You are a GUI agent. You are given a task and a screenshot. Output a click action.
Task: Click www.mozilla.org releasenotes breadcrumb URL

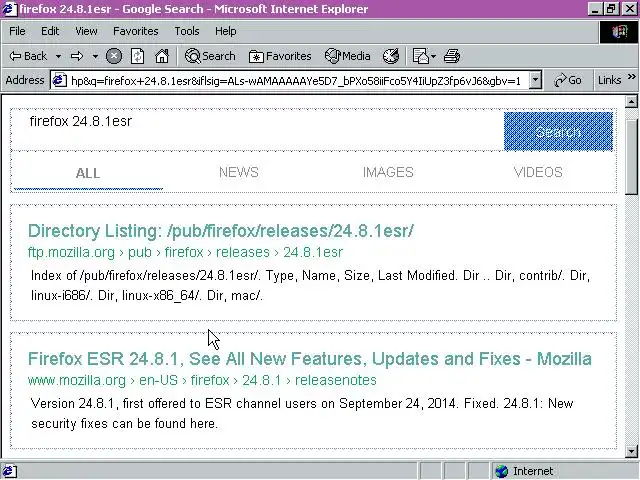click(202, 380)
